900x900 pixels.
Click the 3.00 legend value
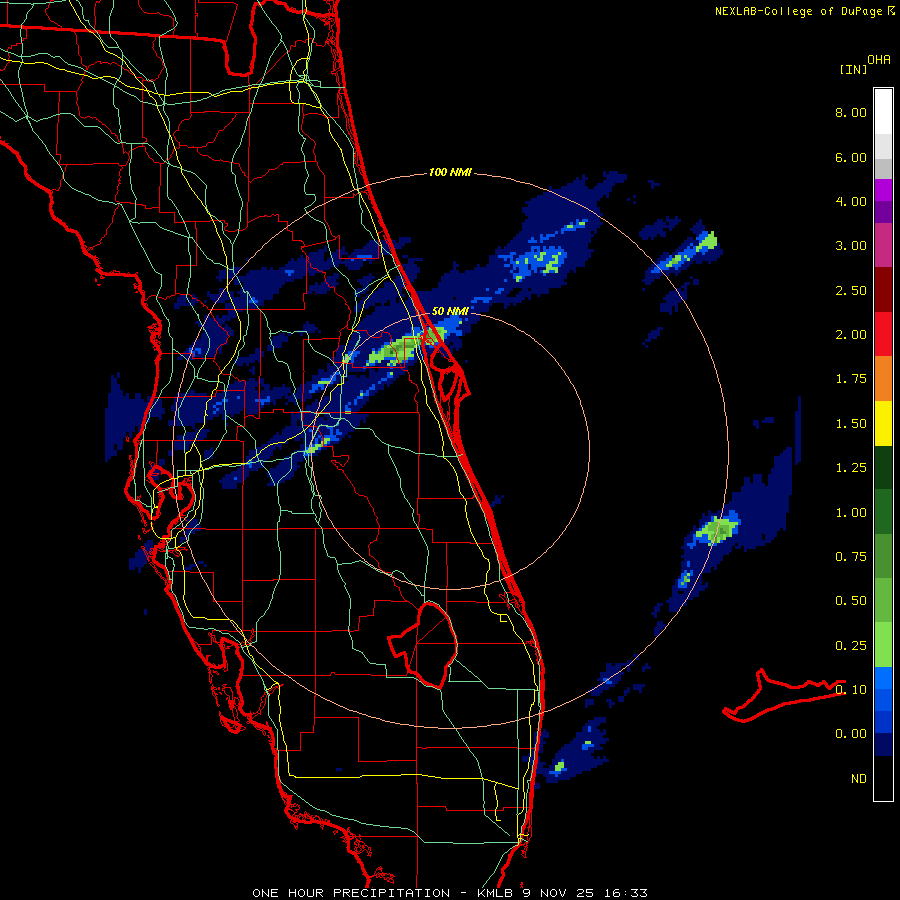click(x=851, y=246)
